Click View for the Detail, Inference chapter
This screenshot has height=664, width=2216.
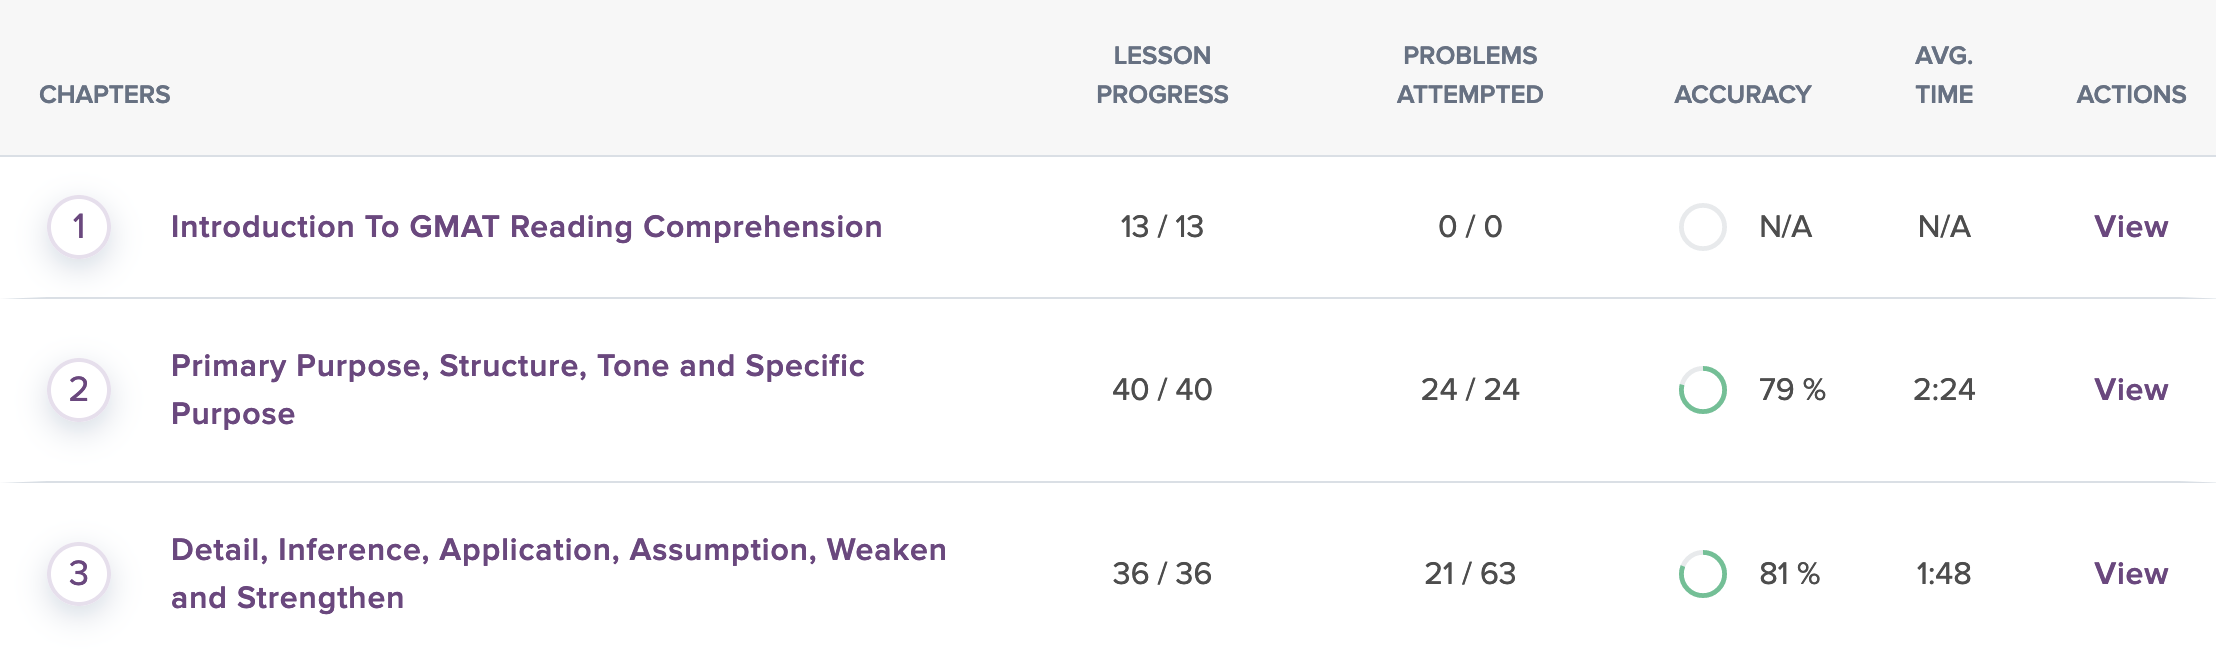(2130, 573)
